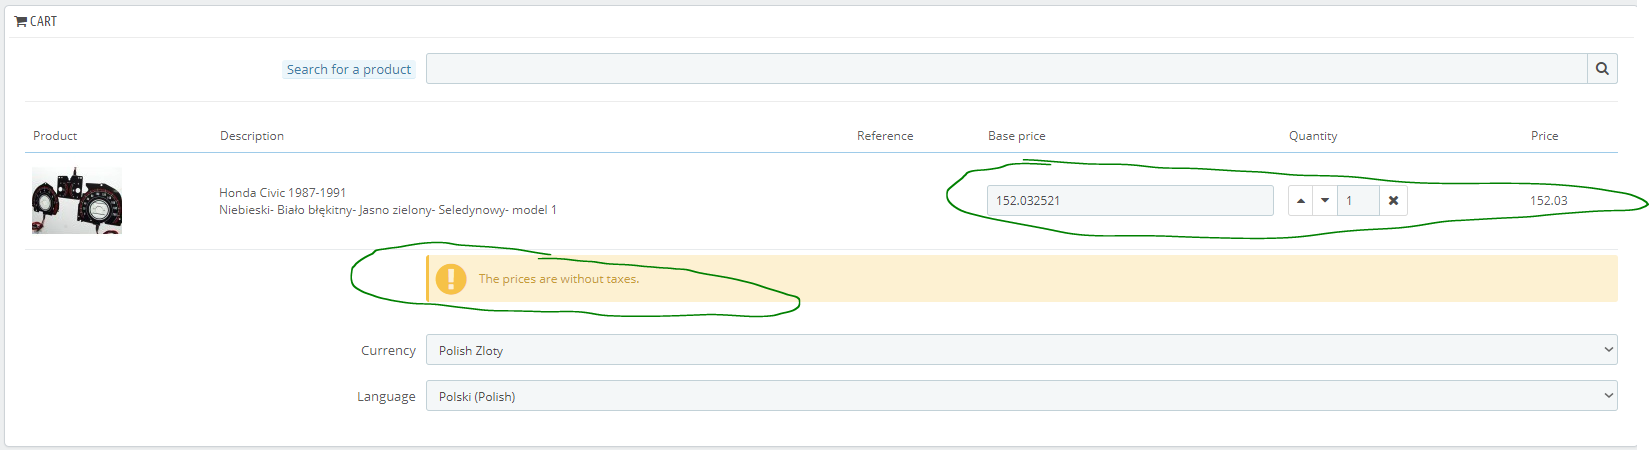Open the Language dropdown Polski (Polish)
Image resolution: width=1649 pixels, height=450 pixels.
pos(1022,396)
